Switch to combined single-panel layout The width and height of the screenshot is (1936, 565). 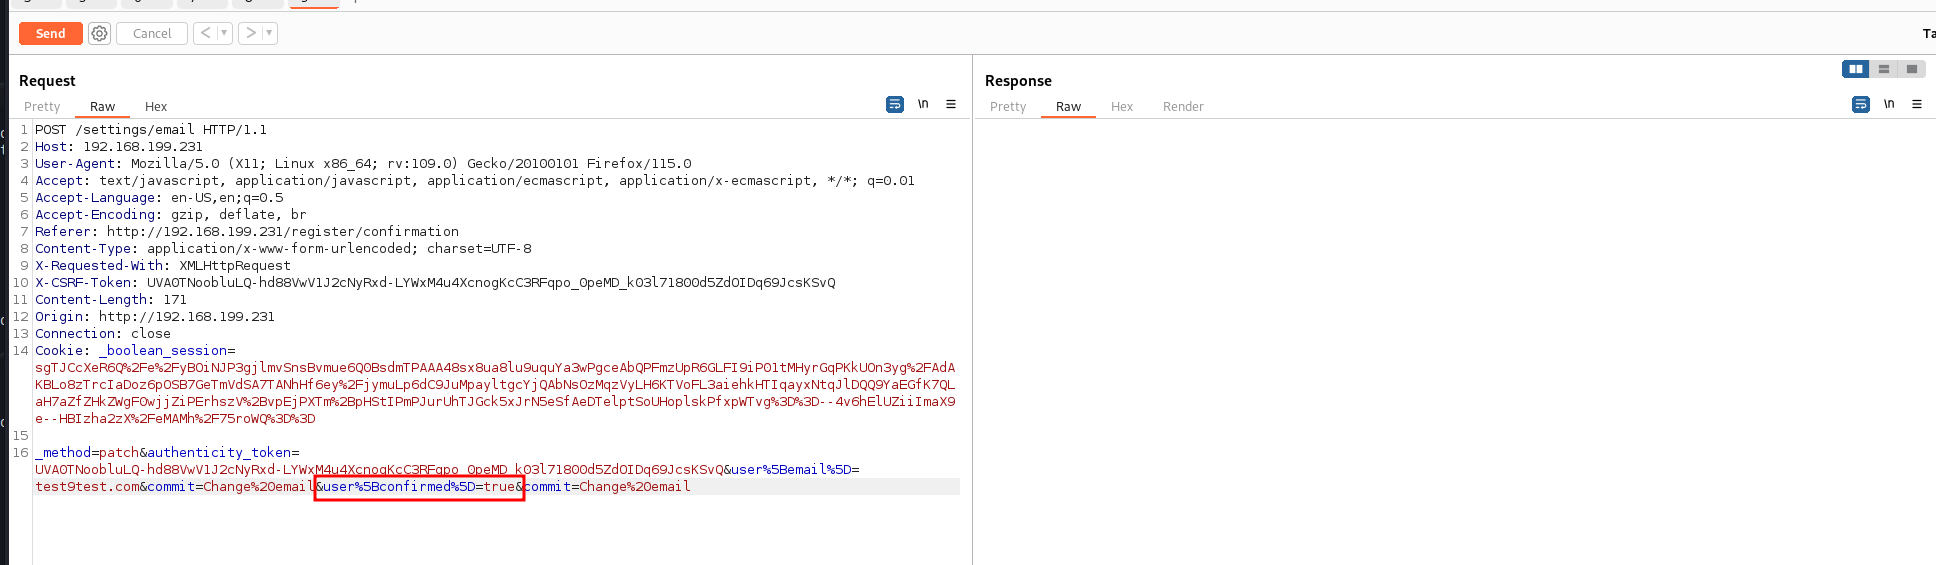[1911, 69]
